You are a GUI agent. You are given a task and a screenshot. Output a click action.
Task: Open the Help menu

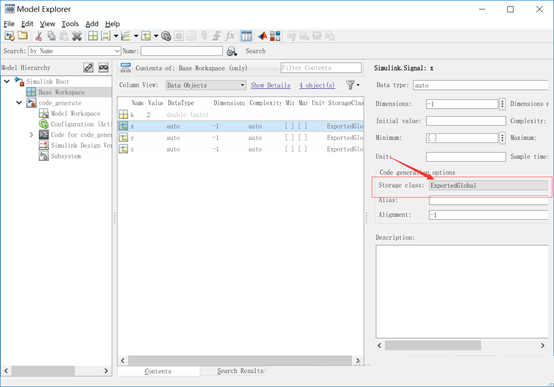pos(112,24)
